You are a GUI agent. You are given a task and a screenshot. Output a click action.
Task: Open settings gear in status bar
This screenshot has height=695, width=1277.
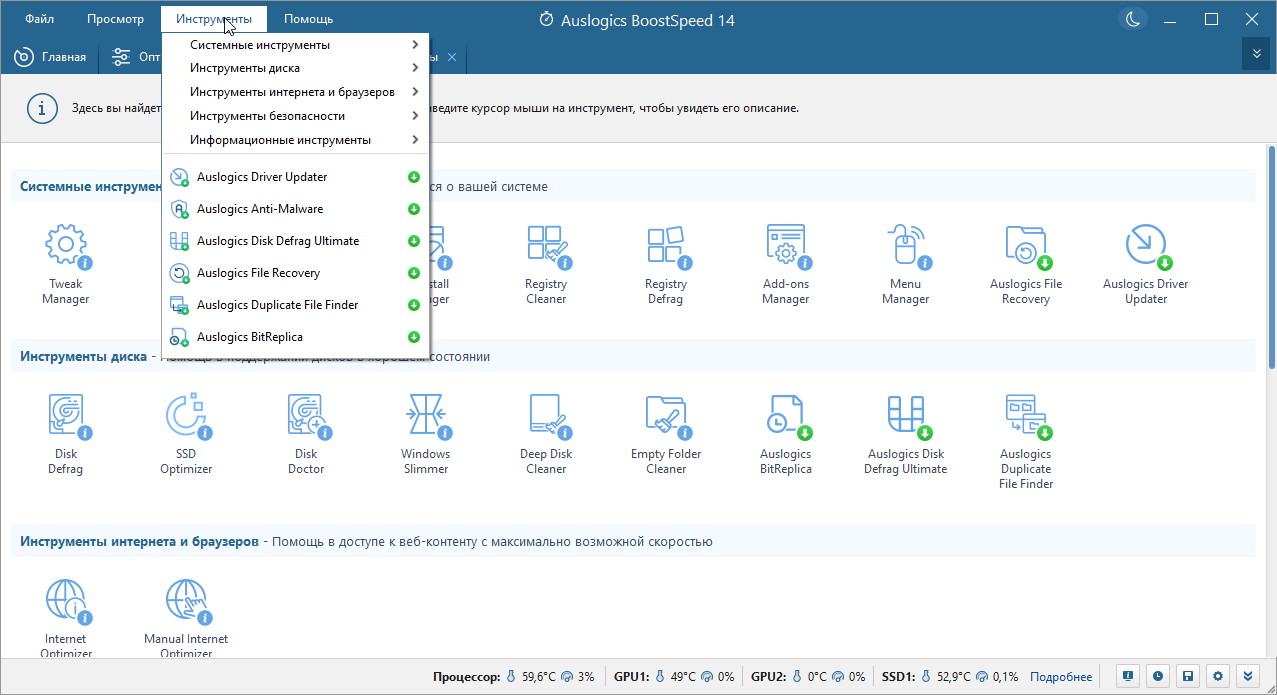point(1217,676)
